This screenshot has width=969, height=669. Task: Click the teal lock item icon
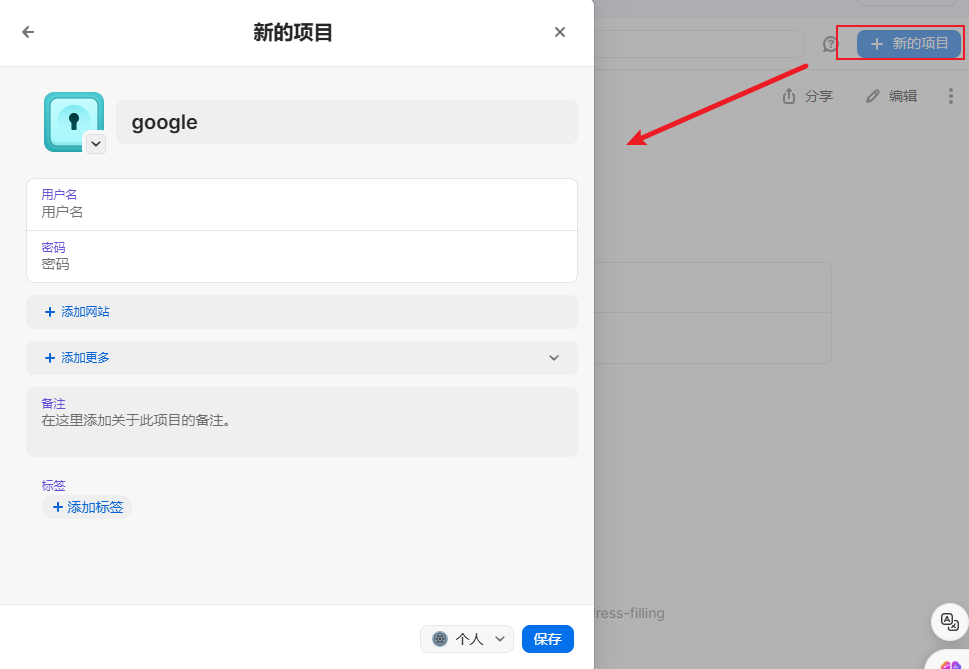click(x=70, y=120)
